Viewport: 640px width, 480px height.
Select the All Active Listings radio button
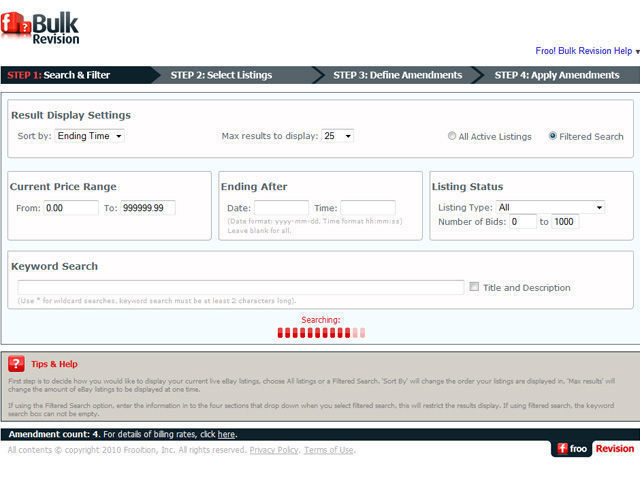pos(451,136)
